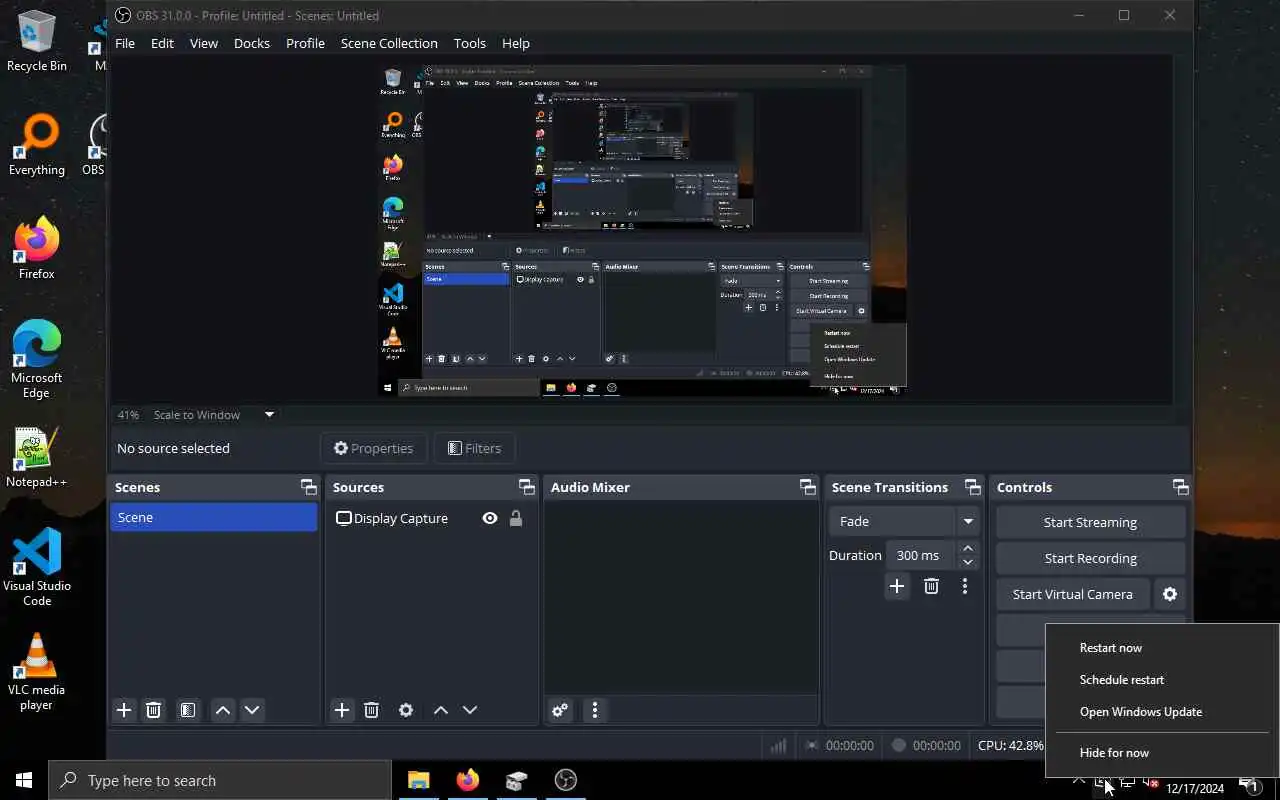The height and width of the screenshot is (800, 1280).
Task: Open the Edit menu
Action: tap(162, 43)
